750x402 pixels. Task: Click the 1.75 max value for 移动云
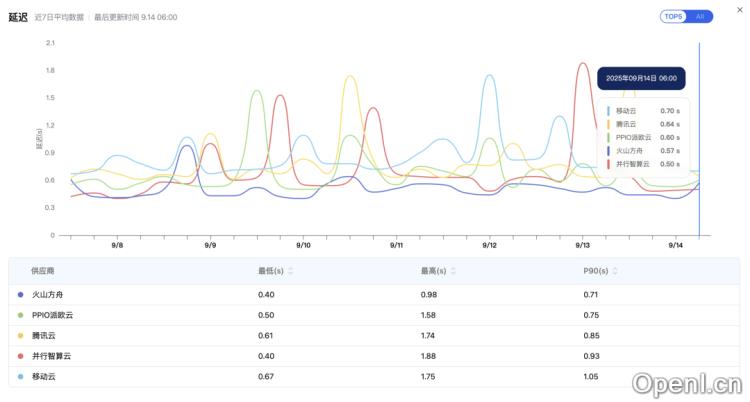pos(428,377)
